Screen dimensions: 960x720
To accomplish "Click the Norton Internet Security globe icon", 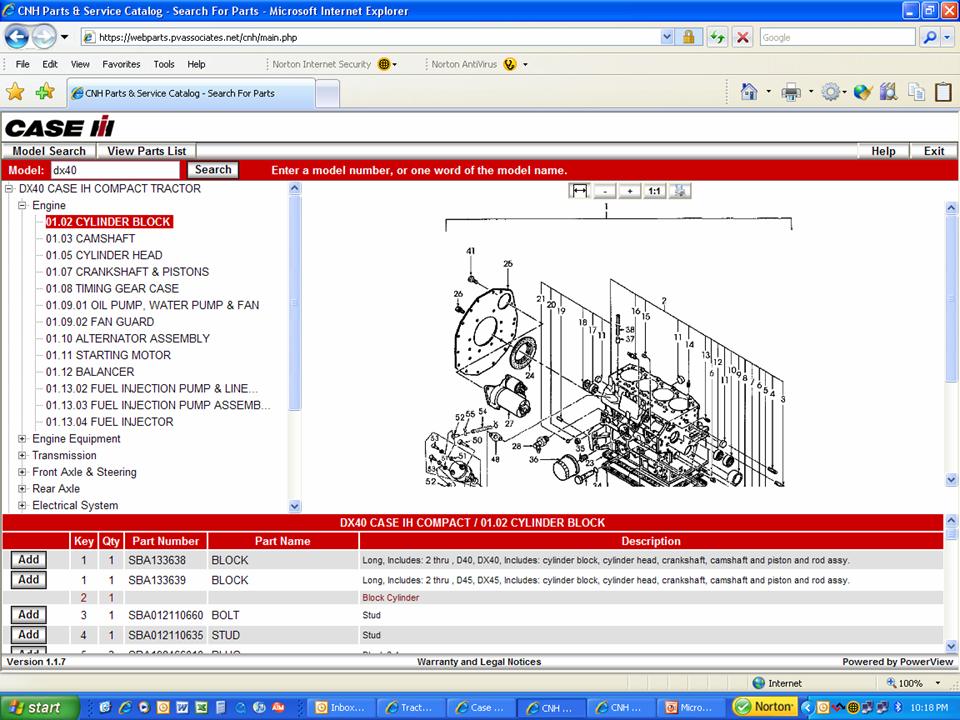I will pyautogui.click(x=384, y=64).
